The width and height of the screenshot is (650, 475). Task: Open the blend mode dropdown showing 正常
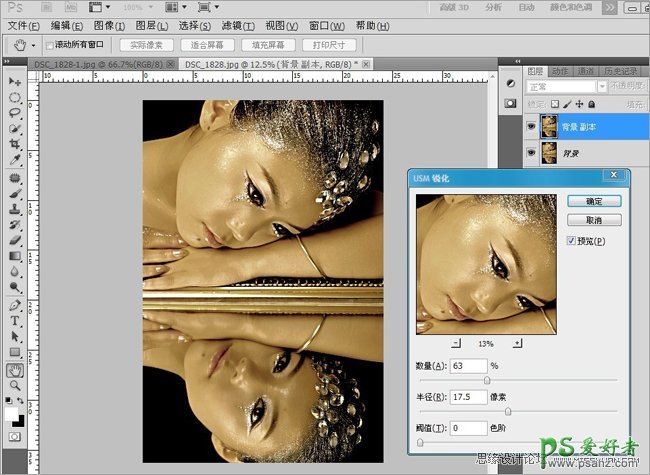(x=565, y=86)
